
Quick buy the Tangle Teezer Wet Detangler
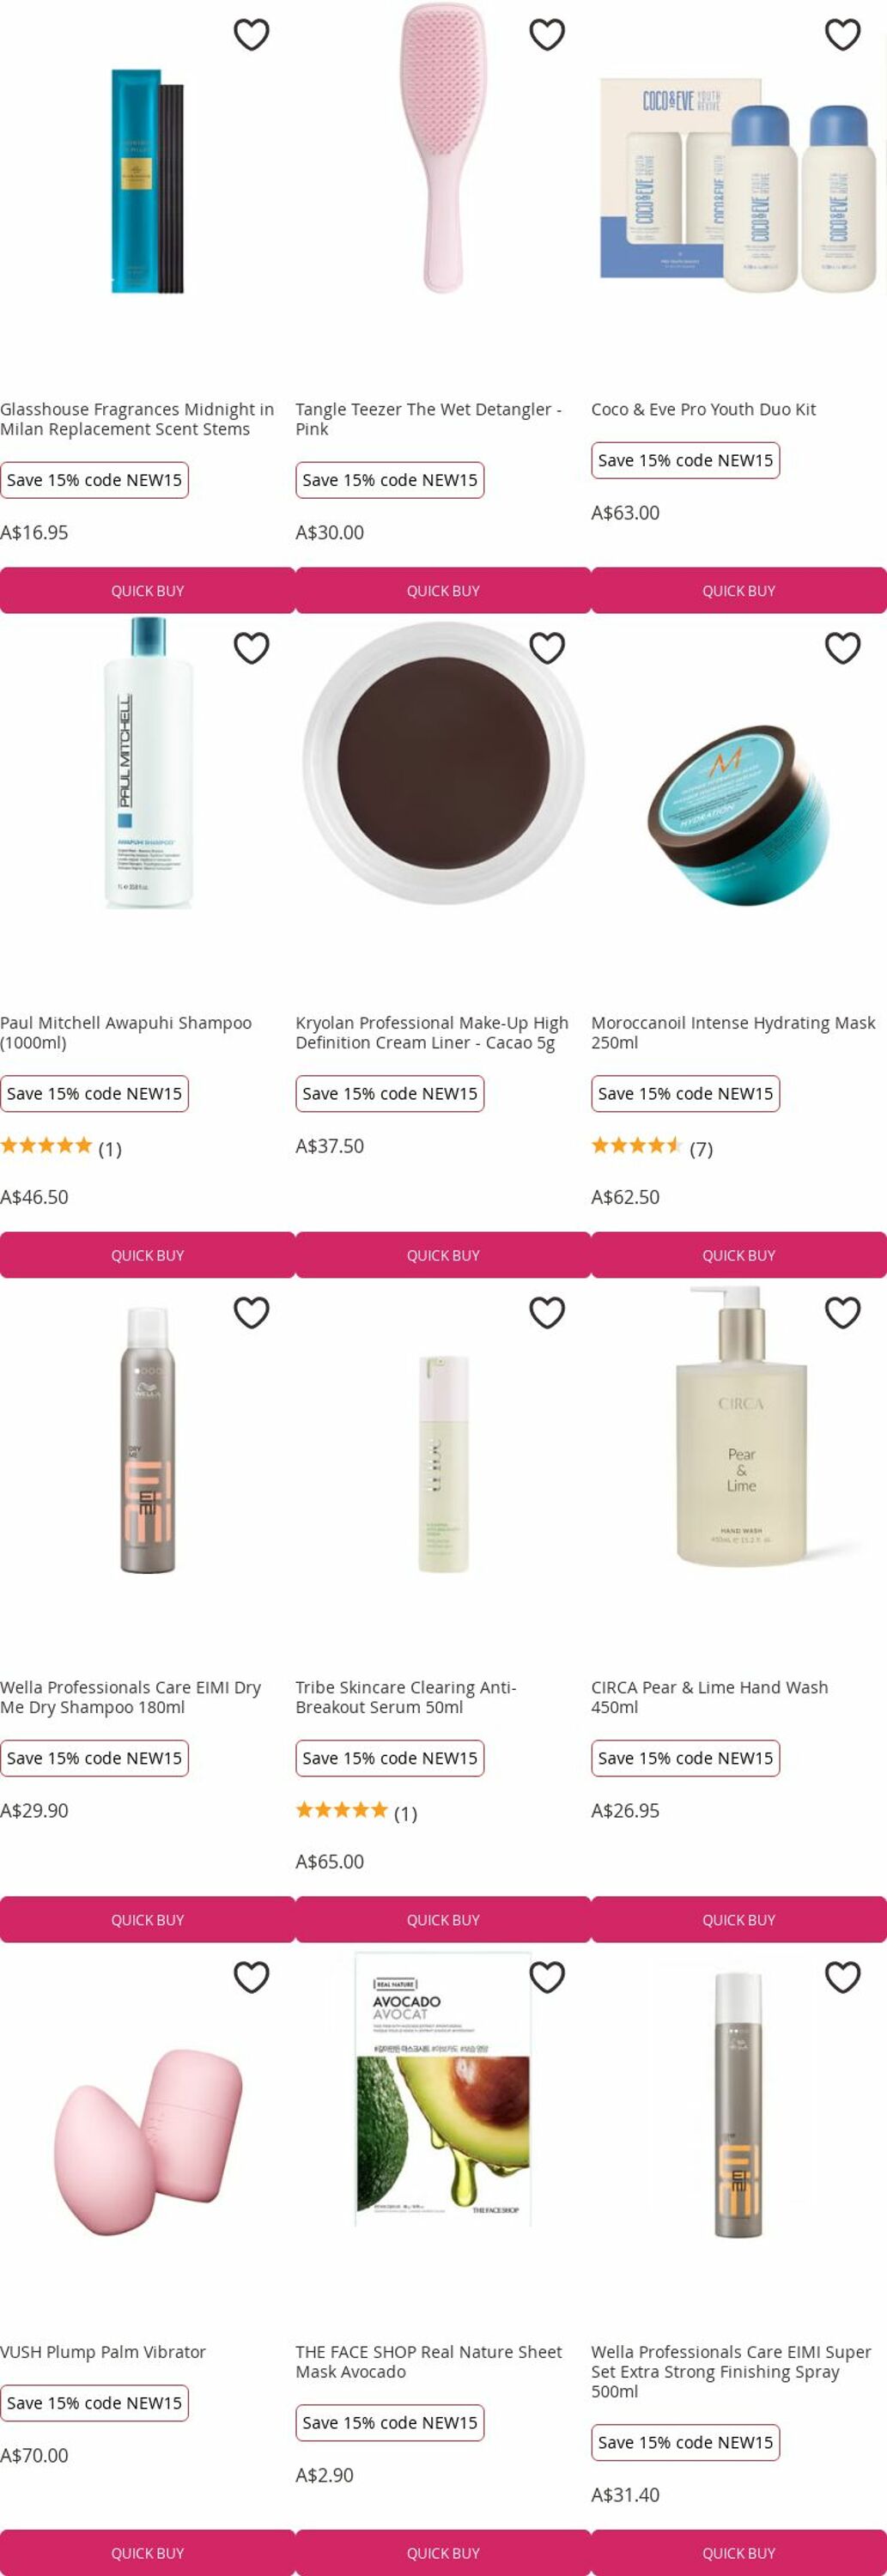tap(443, 590)
